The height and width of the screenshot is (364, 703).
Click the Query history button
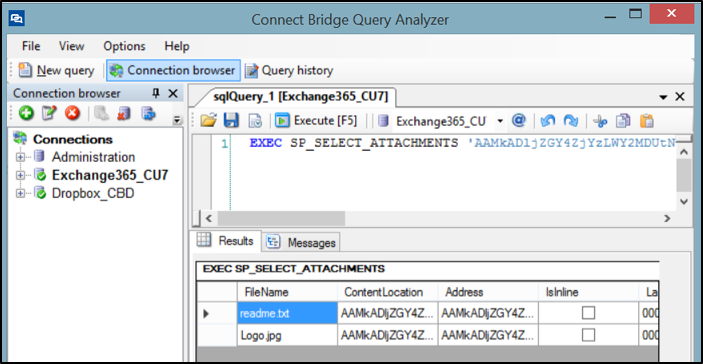pyautogui.click(x=289, y=70)
